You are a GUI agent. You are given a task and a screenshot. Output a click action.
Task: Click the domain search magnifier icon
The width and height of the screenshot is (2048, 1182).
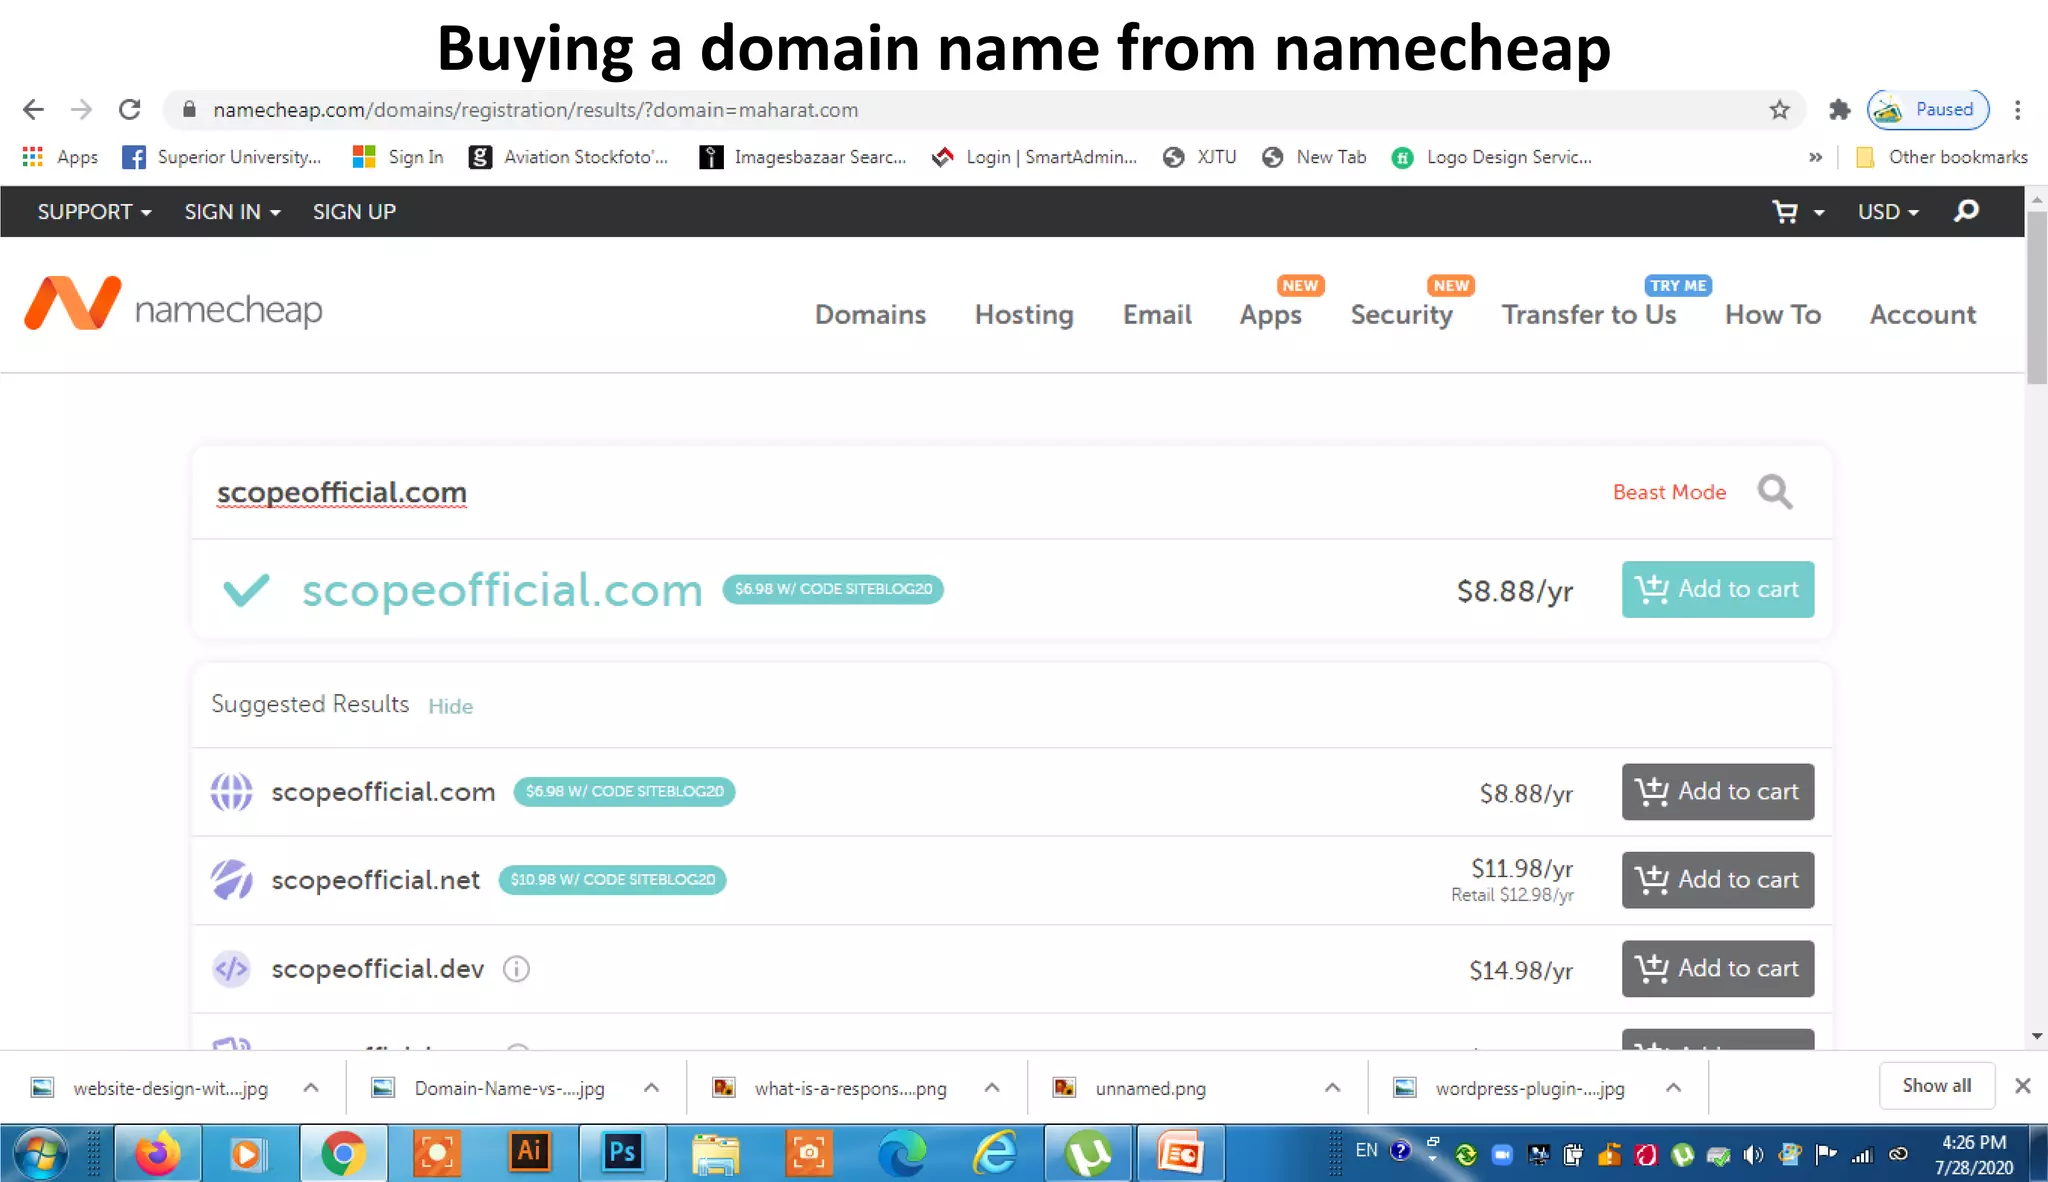[1775, 492]
